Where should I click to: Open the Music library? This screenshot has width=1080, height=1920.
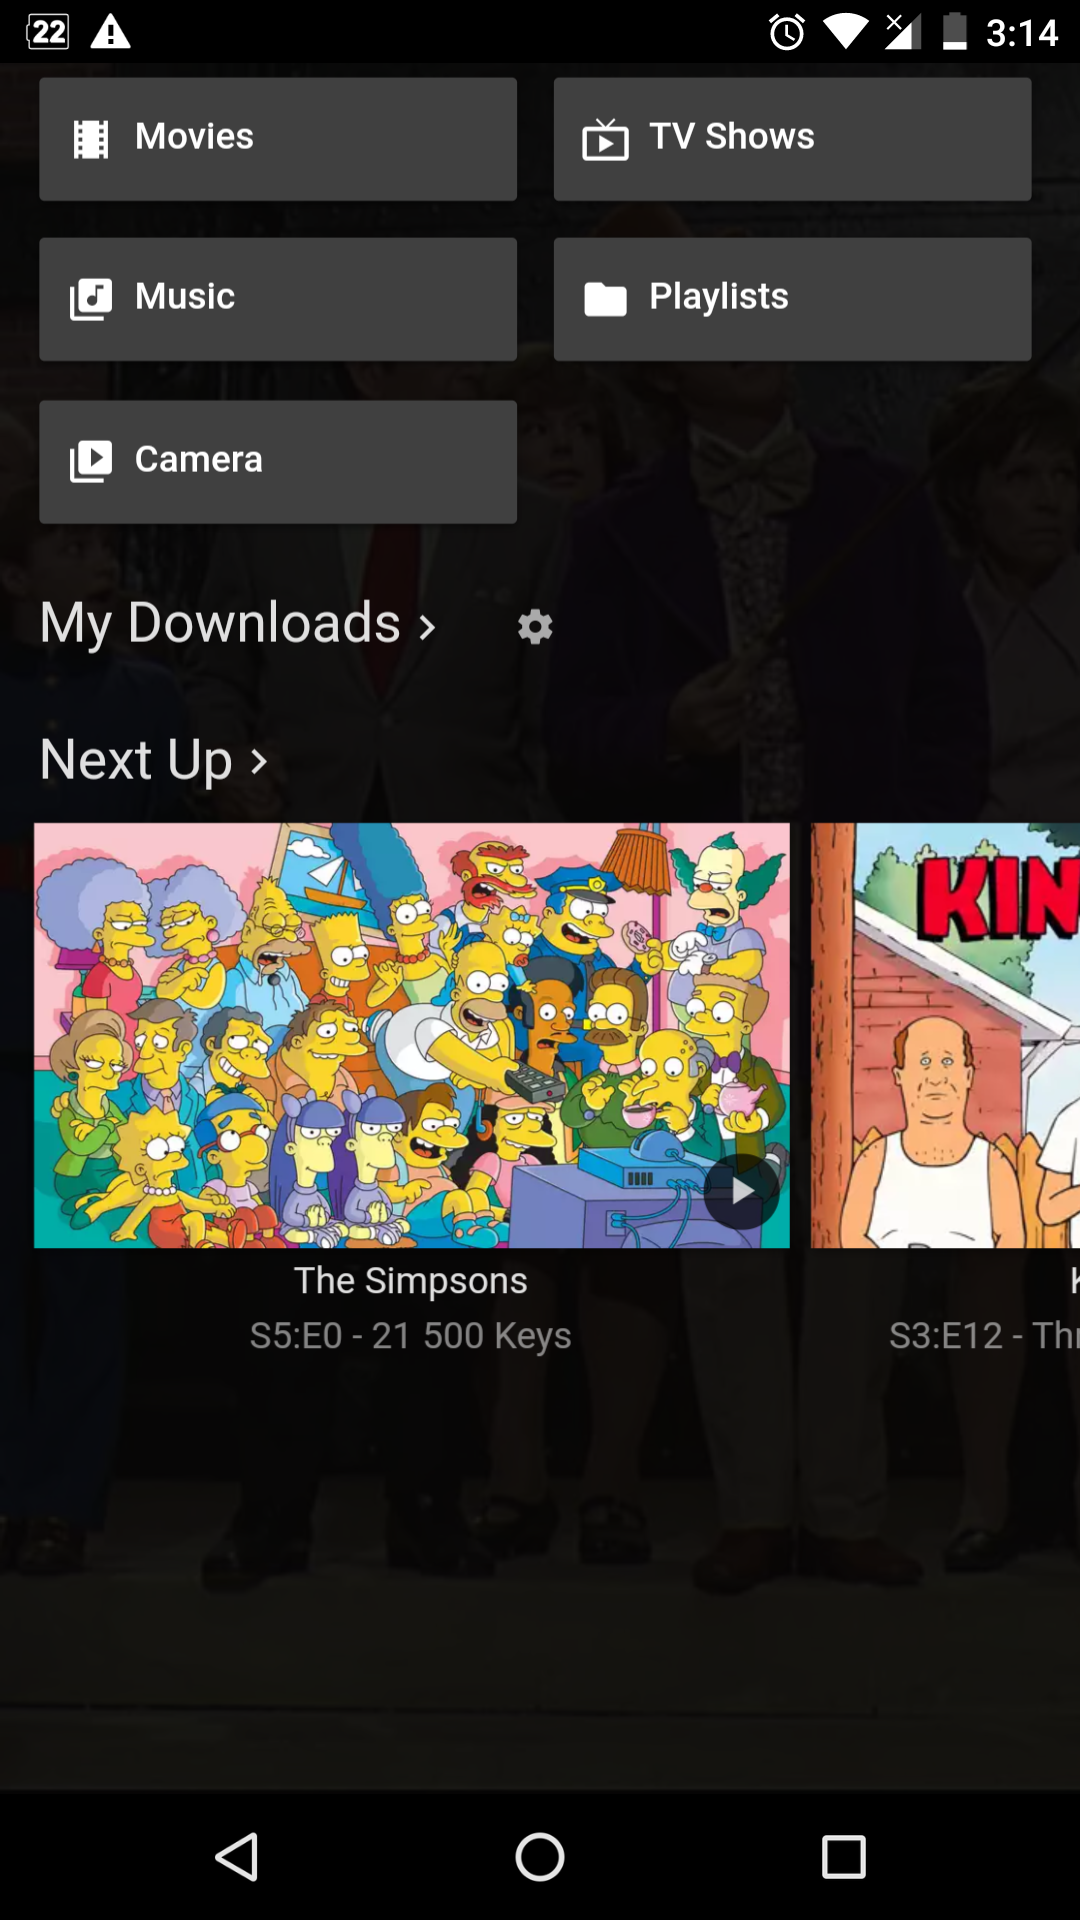pos(278,299)
